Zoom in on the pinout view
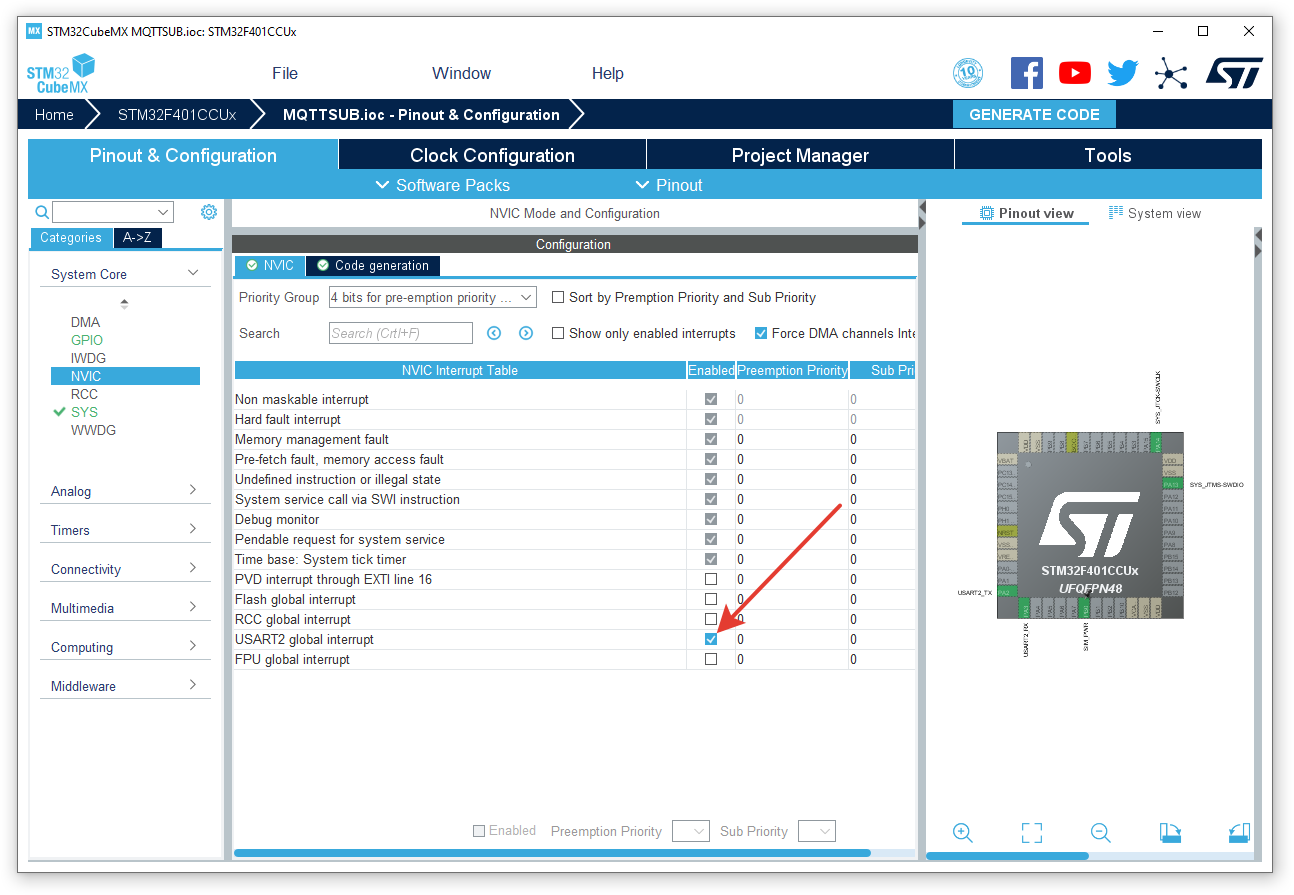This screenshot has width=1294, height=895. click(x=963, y=832)
